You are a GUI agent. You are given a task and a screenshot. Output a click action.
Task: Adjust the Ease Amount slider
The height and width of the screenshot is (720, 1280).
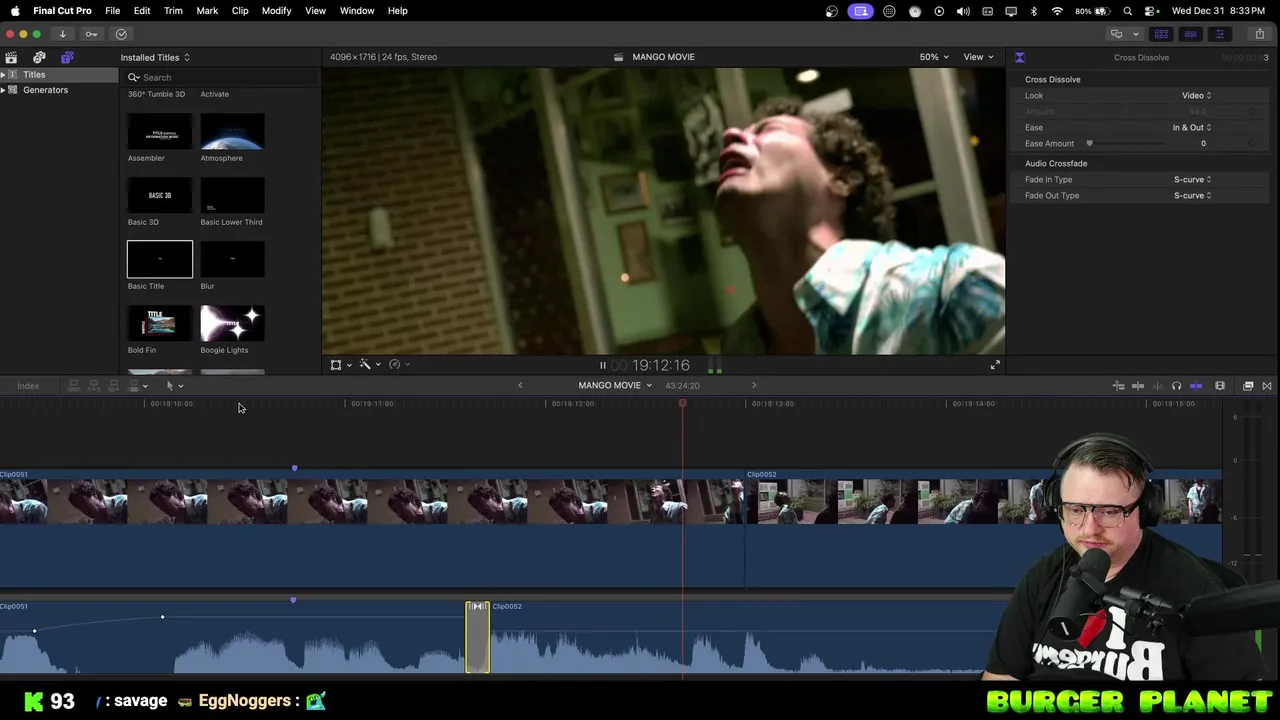pyautogui.click(x=1090, y=144)
